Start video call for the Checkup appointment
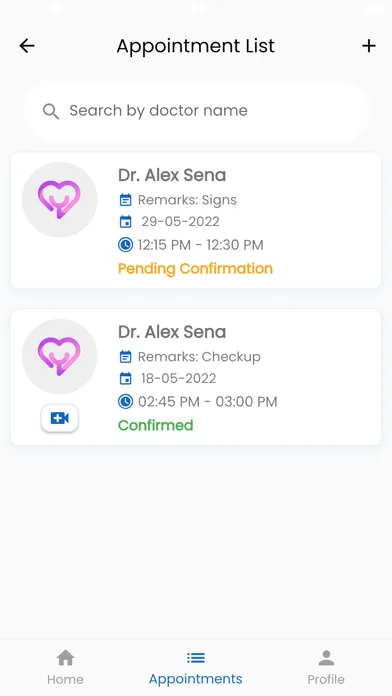This screenshot has width=392, height=696. (59, 418)
